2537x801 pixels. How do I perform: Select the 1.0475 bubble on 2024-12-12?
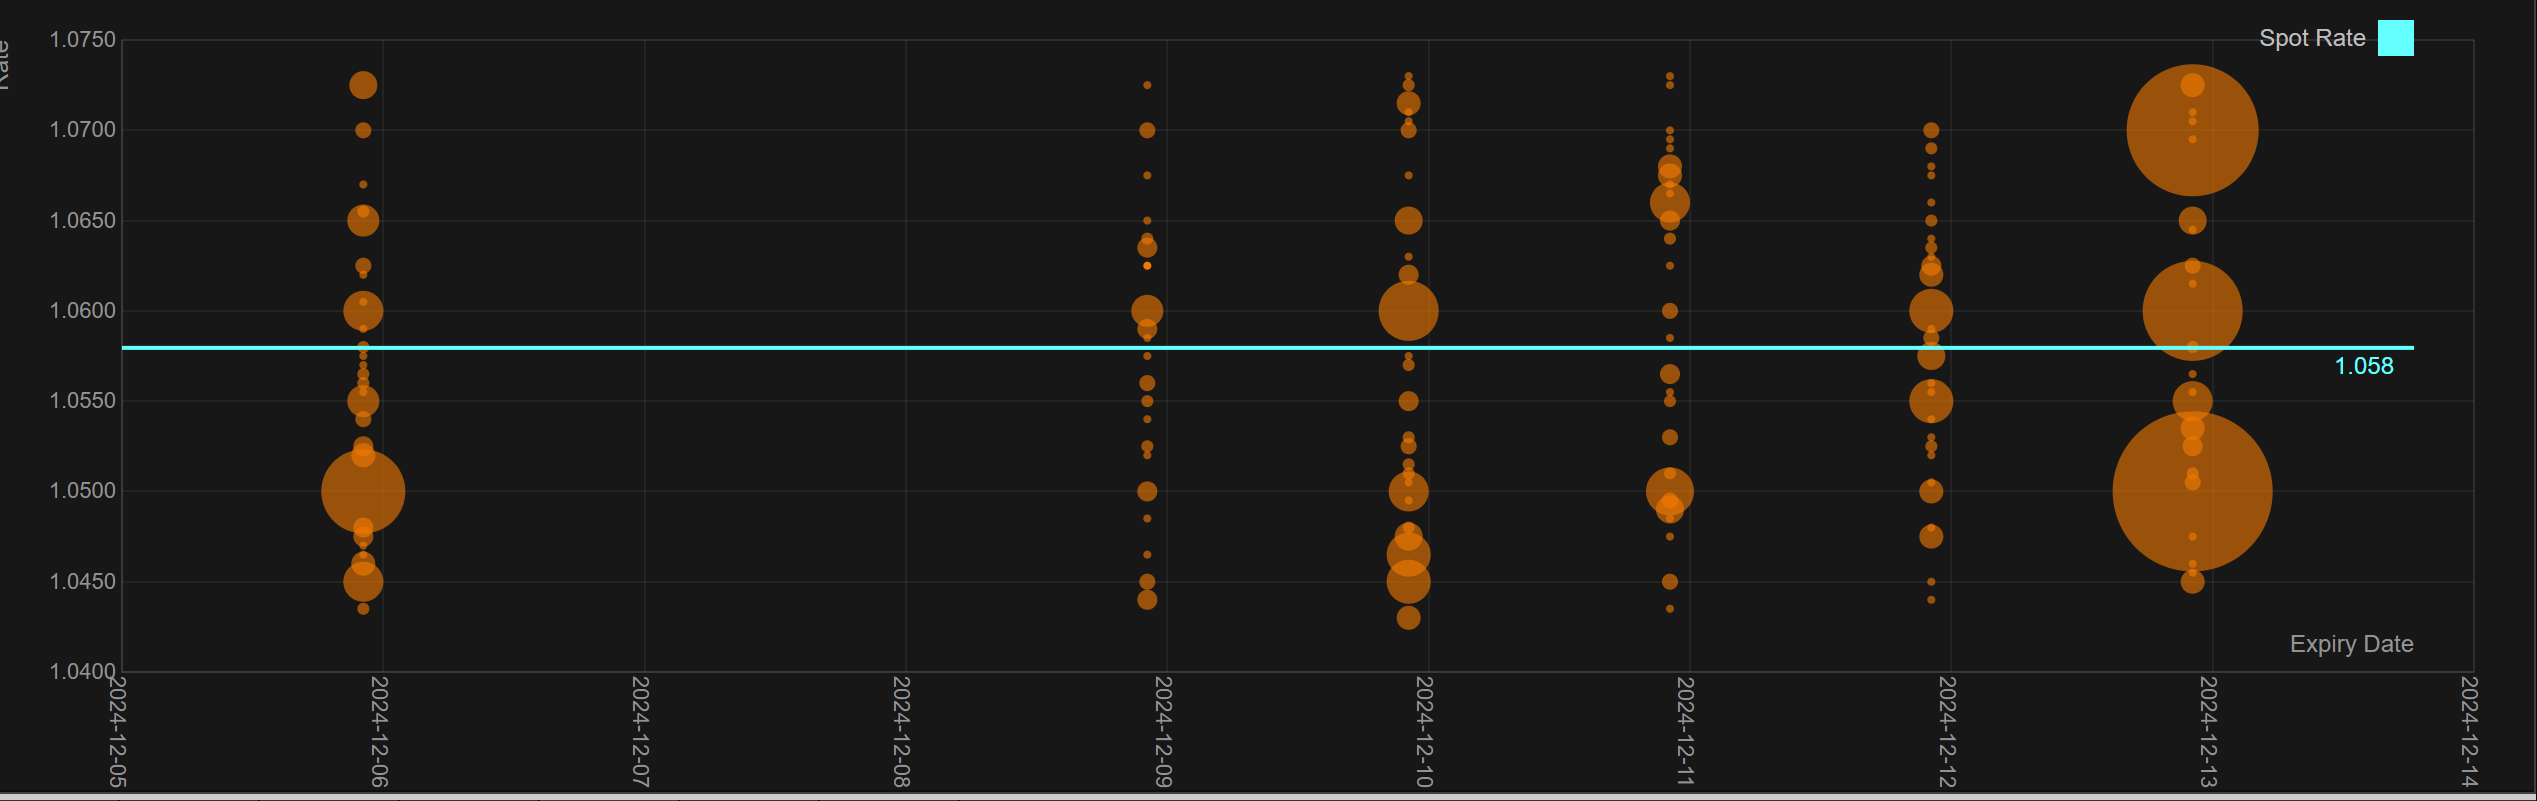click(x=1931, y=537)
